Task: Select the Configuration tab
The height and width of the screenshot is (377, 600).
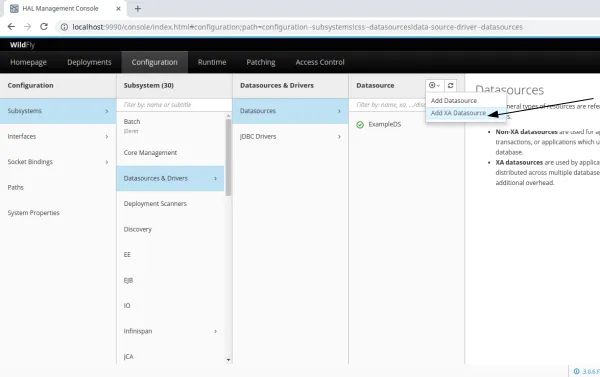Action: (x=155, y=62)
